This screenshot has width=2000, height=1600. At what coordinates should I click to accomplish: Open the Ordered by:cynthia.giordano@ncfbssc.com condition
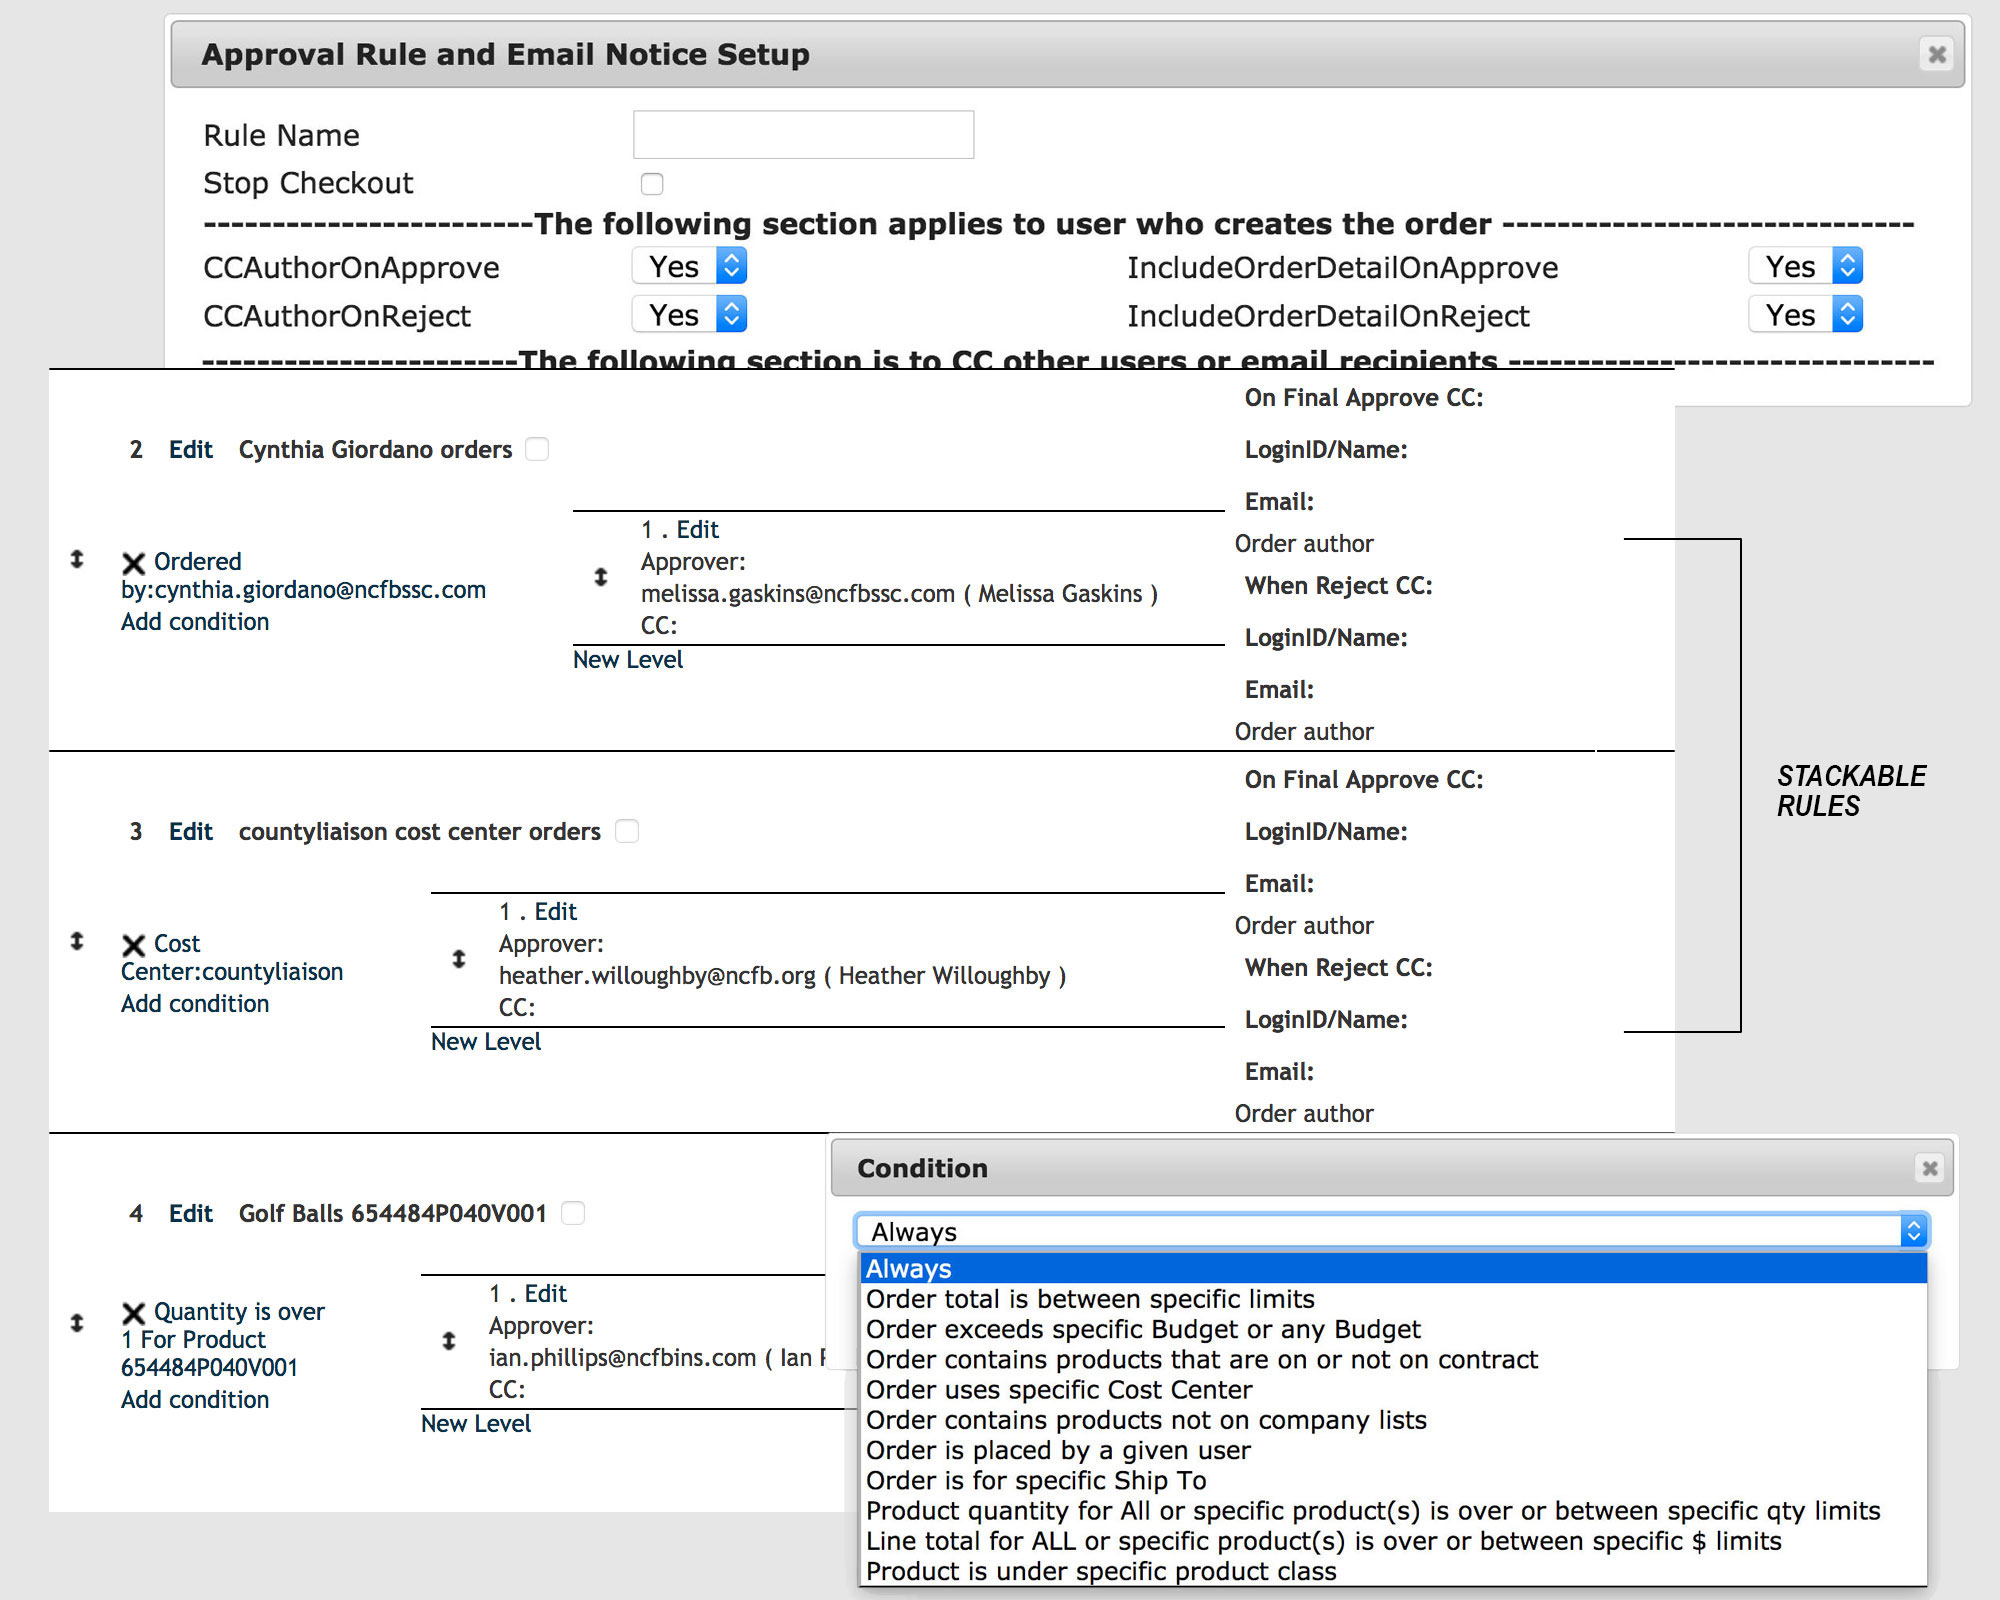click(304, 576)
